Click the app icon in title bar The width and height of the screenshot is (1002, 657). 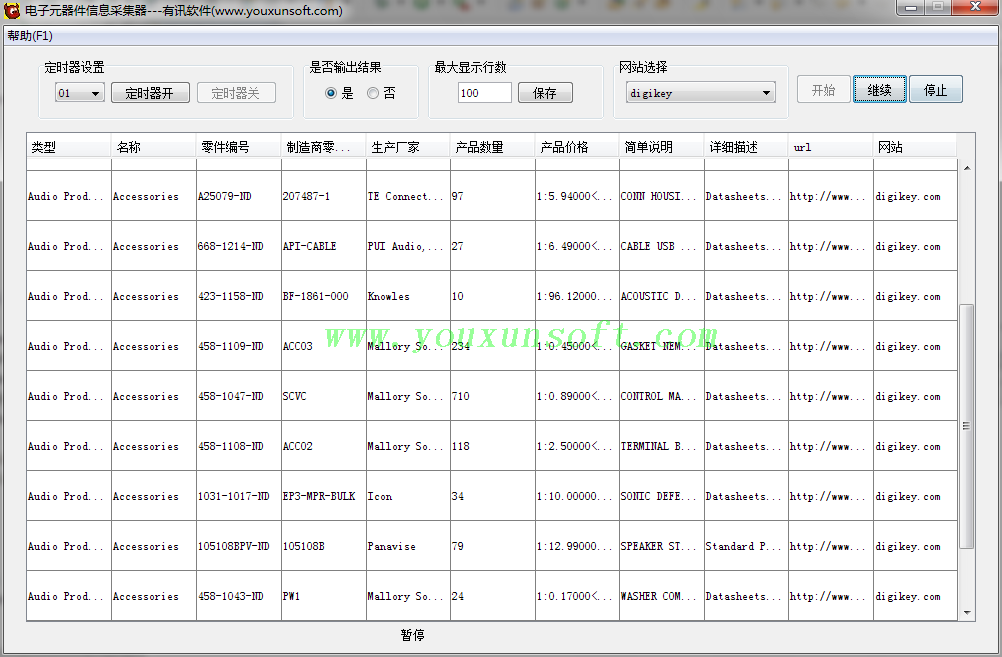click(12, 10)
